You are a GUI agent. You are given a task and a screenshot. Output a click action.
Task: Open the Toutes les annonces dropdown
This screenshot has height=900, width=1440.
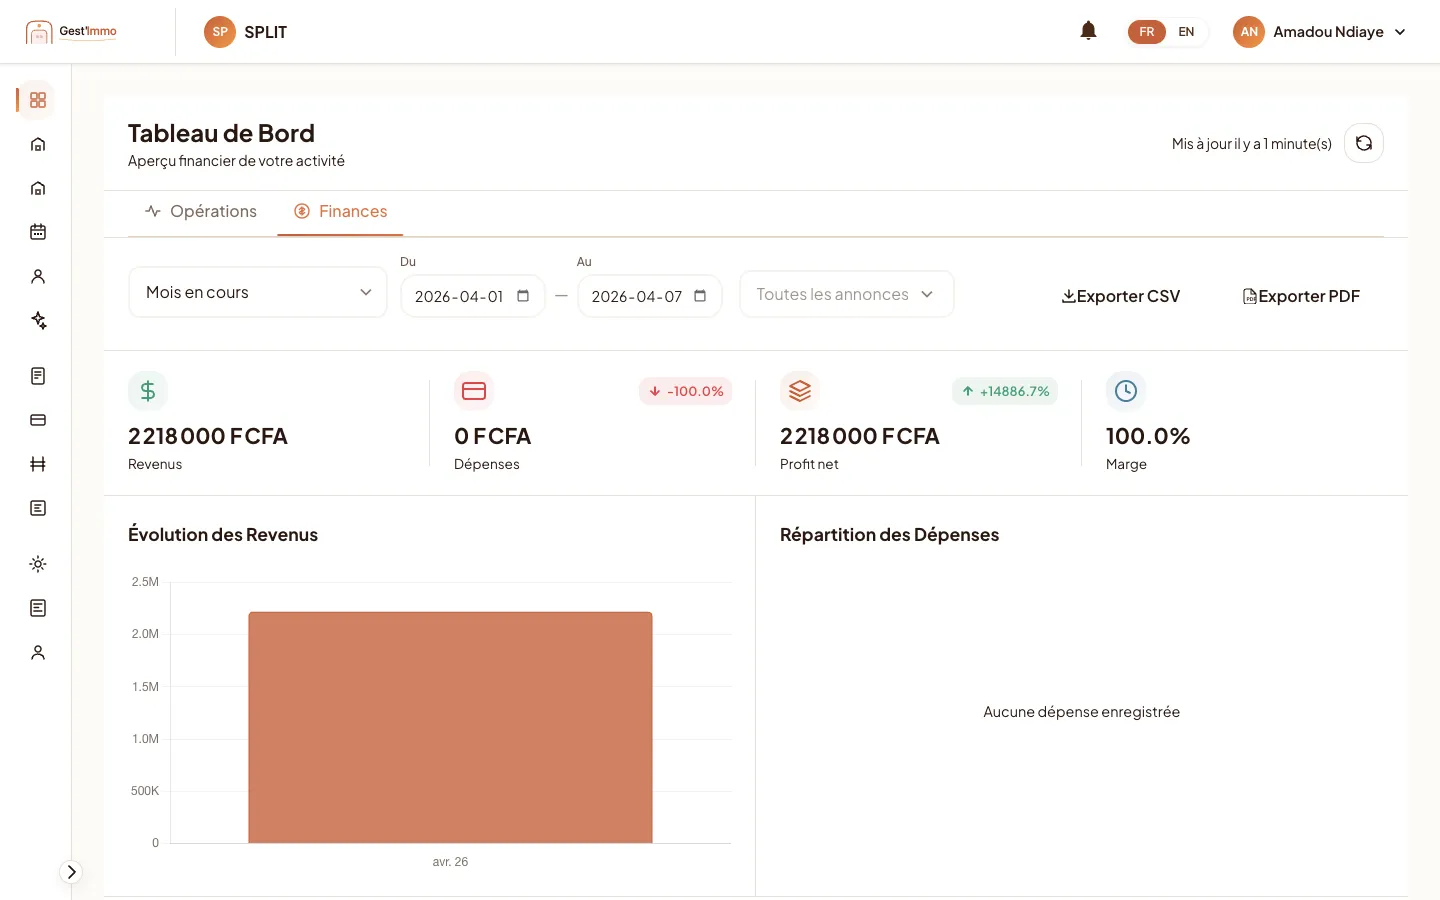point(846,294)
